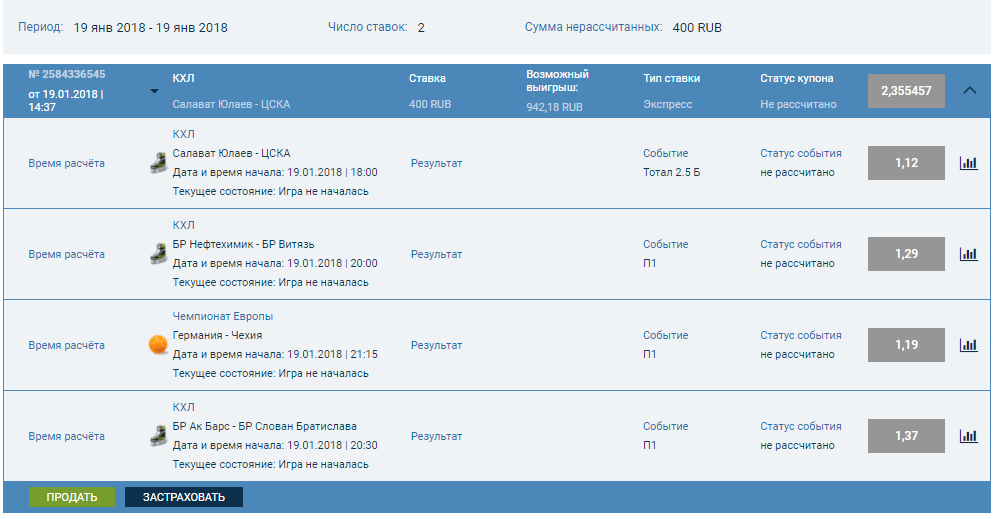997x519 pixels.
Task: Open statistics chart for БР Нефтехимик - БР Витязь
Action: 968,254
